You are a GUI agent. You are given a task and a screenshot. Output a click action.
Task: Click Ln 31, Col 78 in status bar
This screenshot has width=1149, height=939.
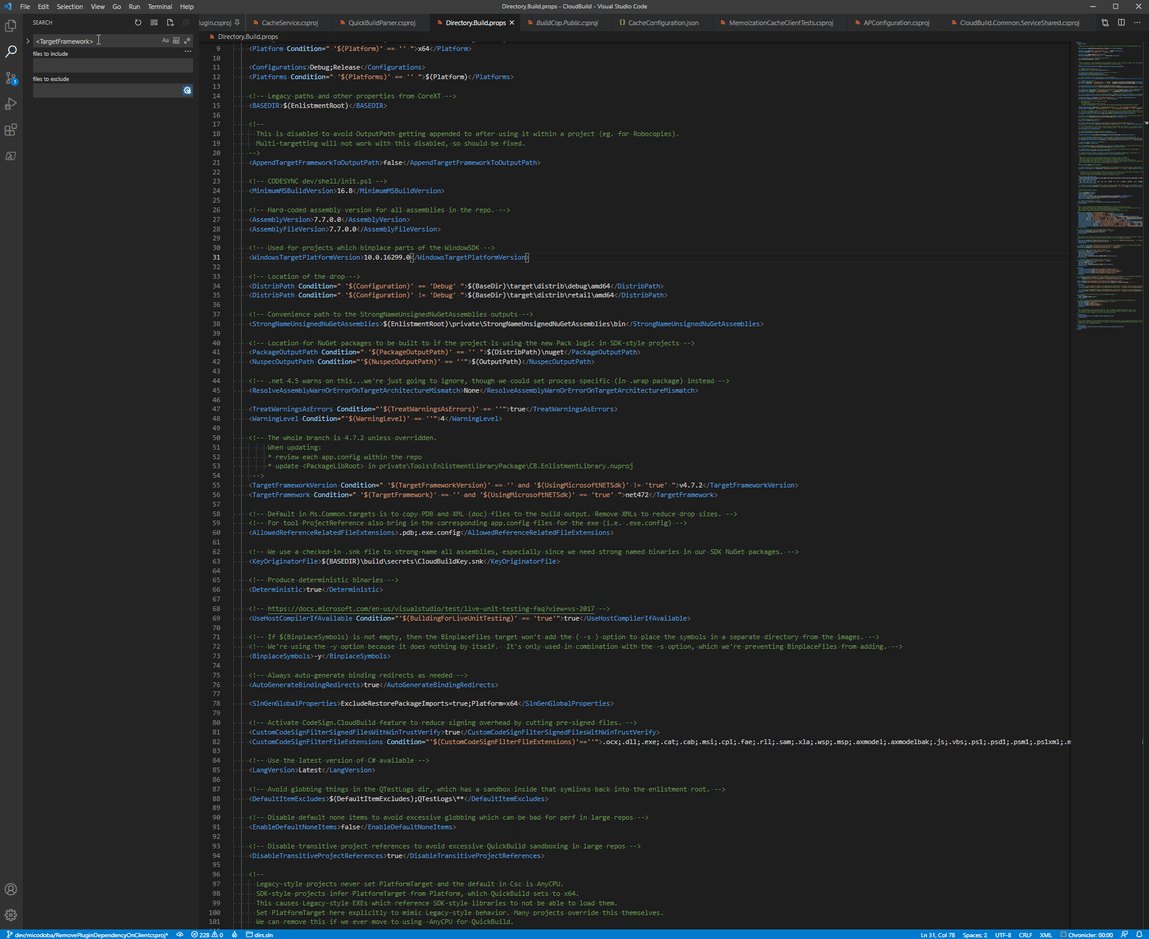point(937,935)
